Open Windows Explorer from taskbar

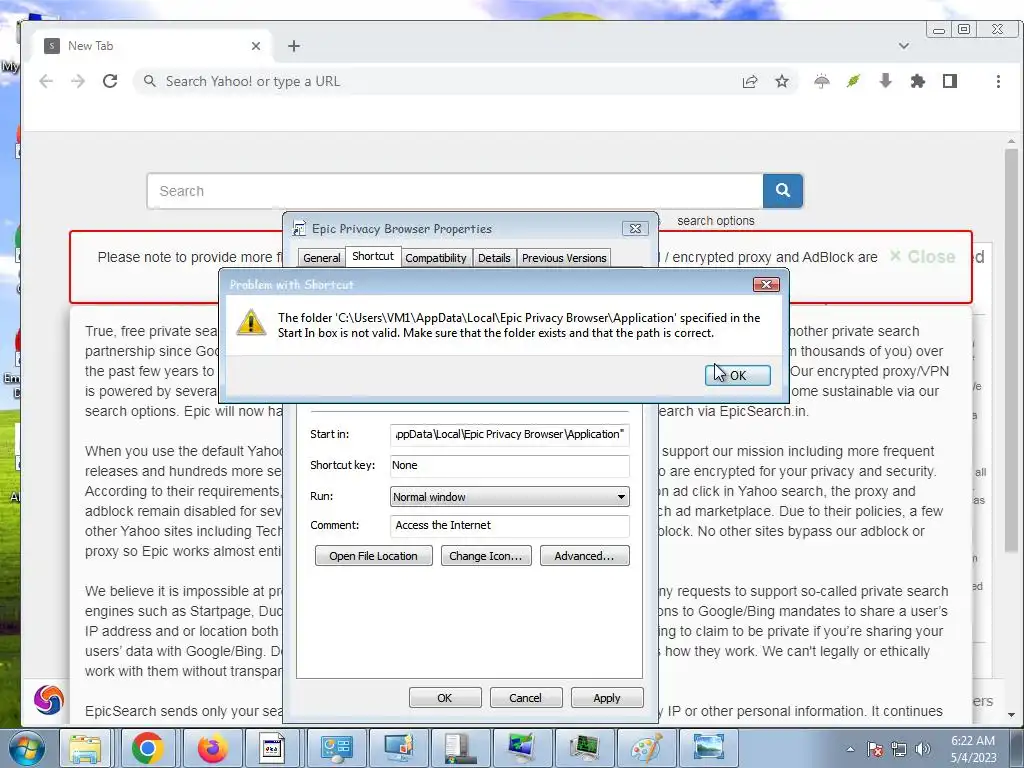[85, 748]
